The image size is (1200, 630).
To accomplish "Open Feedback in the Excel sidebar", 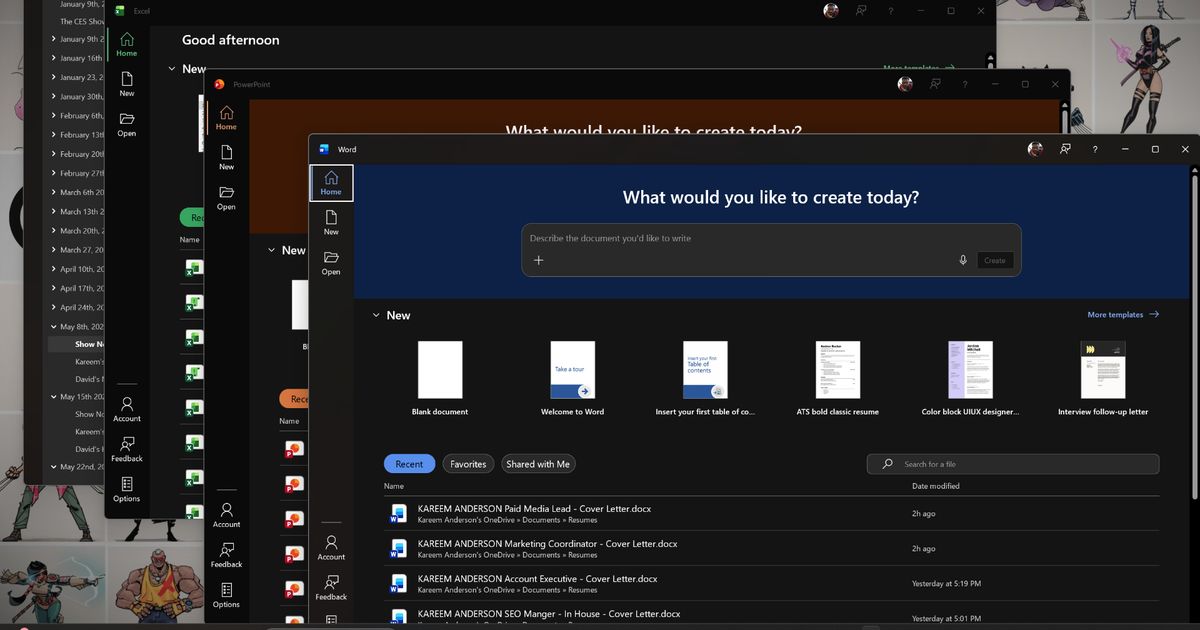I will point(127,449).
